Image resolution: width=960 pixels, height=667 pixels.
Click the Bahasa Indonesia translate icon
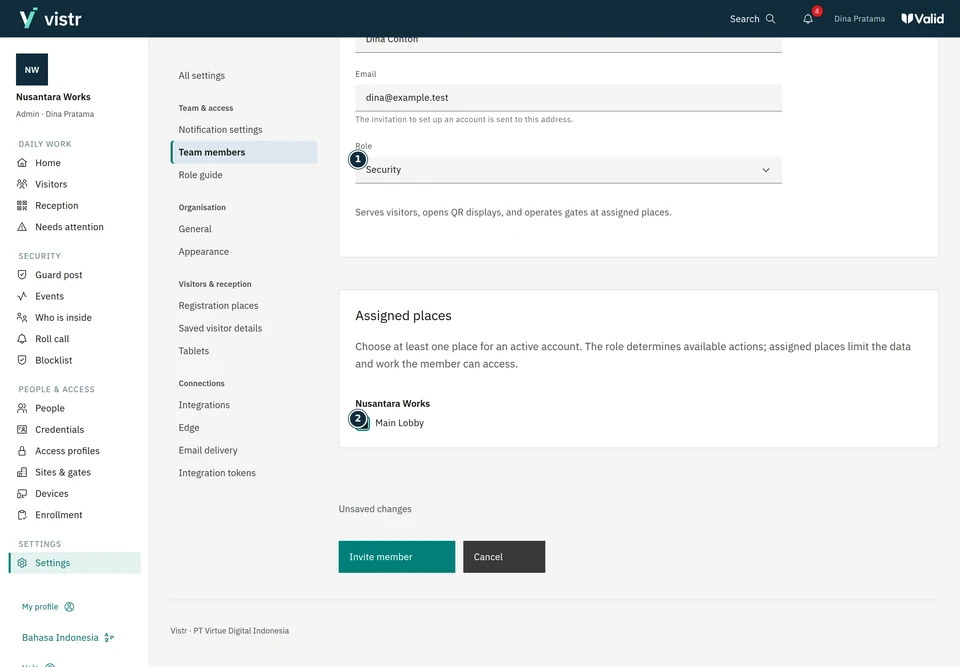(109, 638)
